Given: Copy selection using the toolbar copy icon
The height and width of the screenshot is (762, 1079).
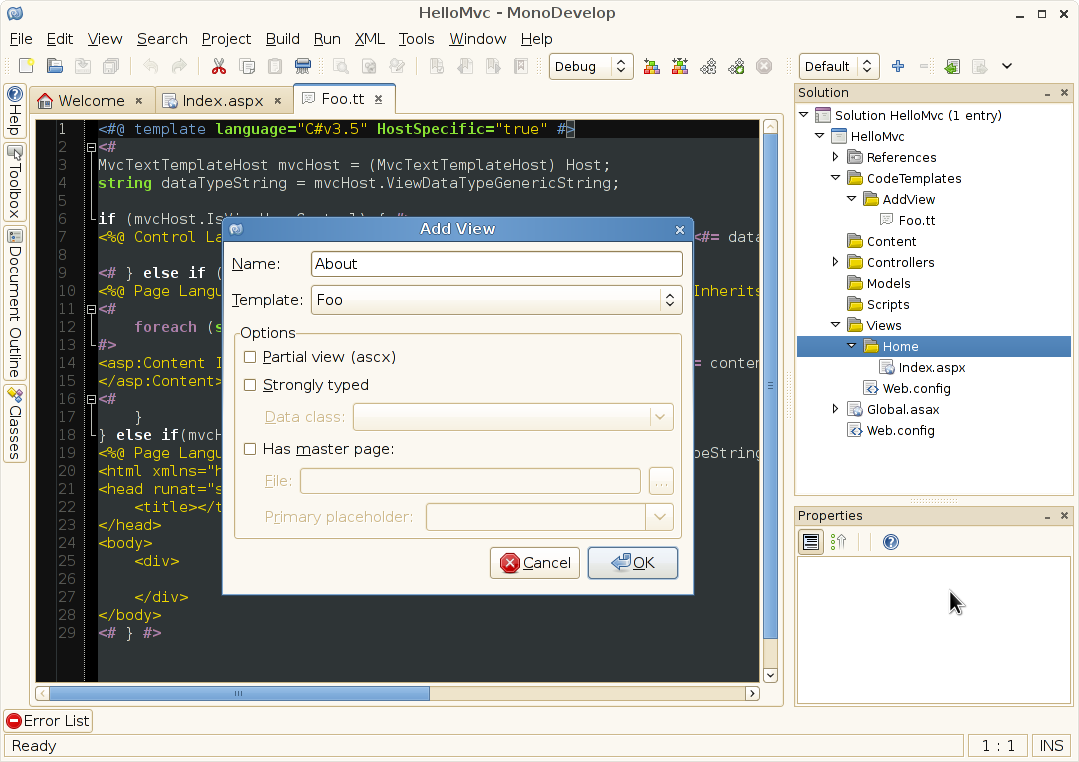Looking at the screenshot, I should tap(246, 66).
